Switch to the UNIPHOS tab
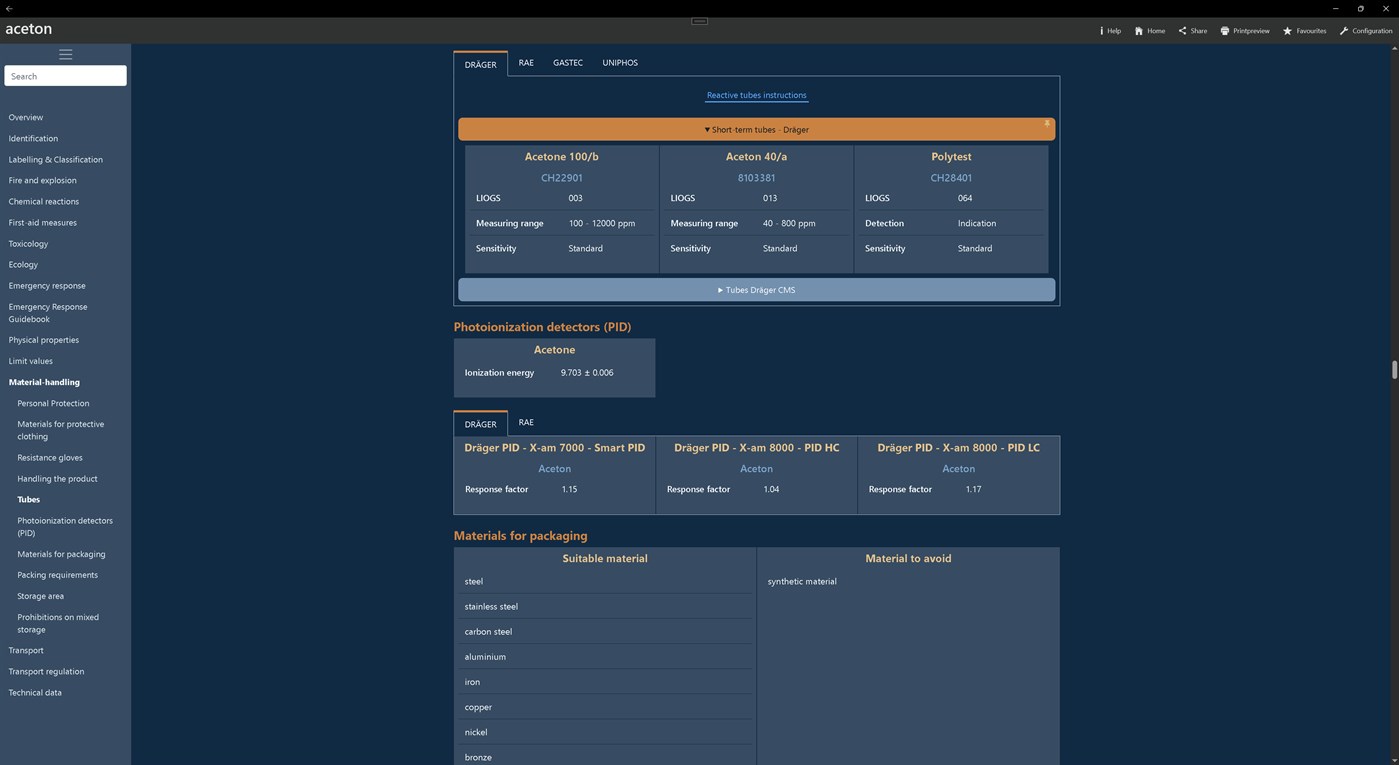 coord(620,62)
